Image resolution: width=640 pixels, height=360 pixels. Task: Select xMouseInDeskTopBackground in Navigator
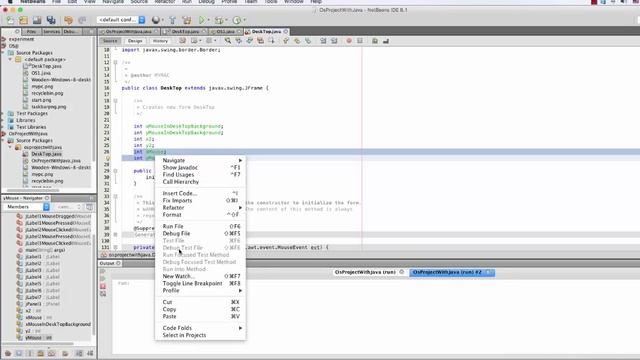[58, 324]
